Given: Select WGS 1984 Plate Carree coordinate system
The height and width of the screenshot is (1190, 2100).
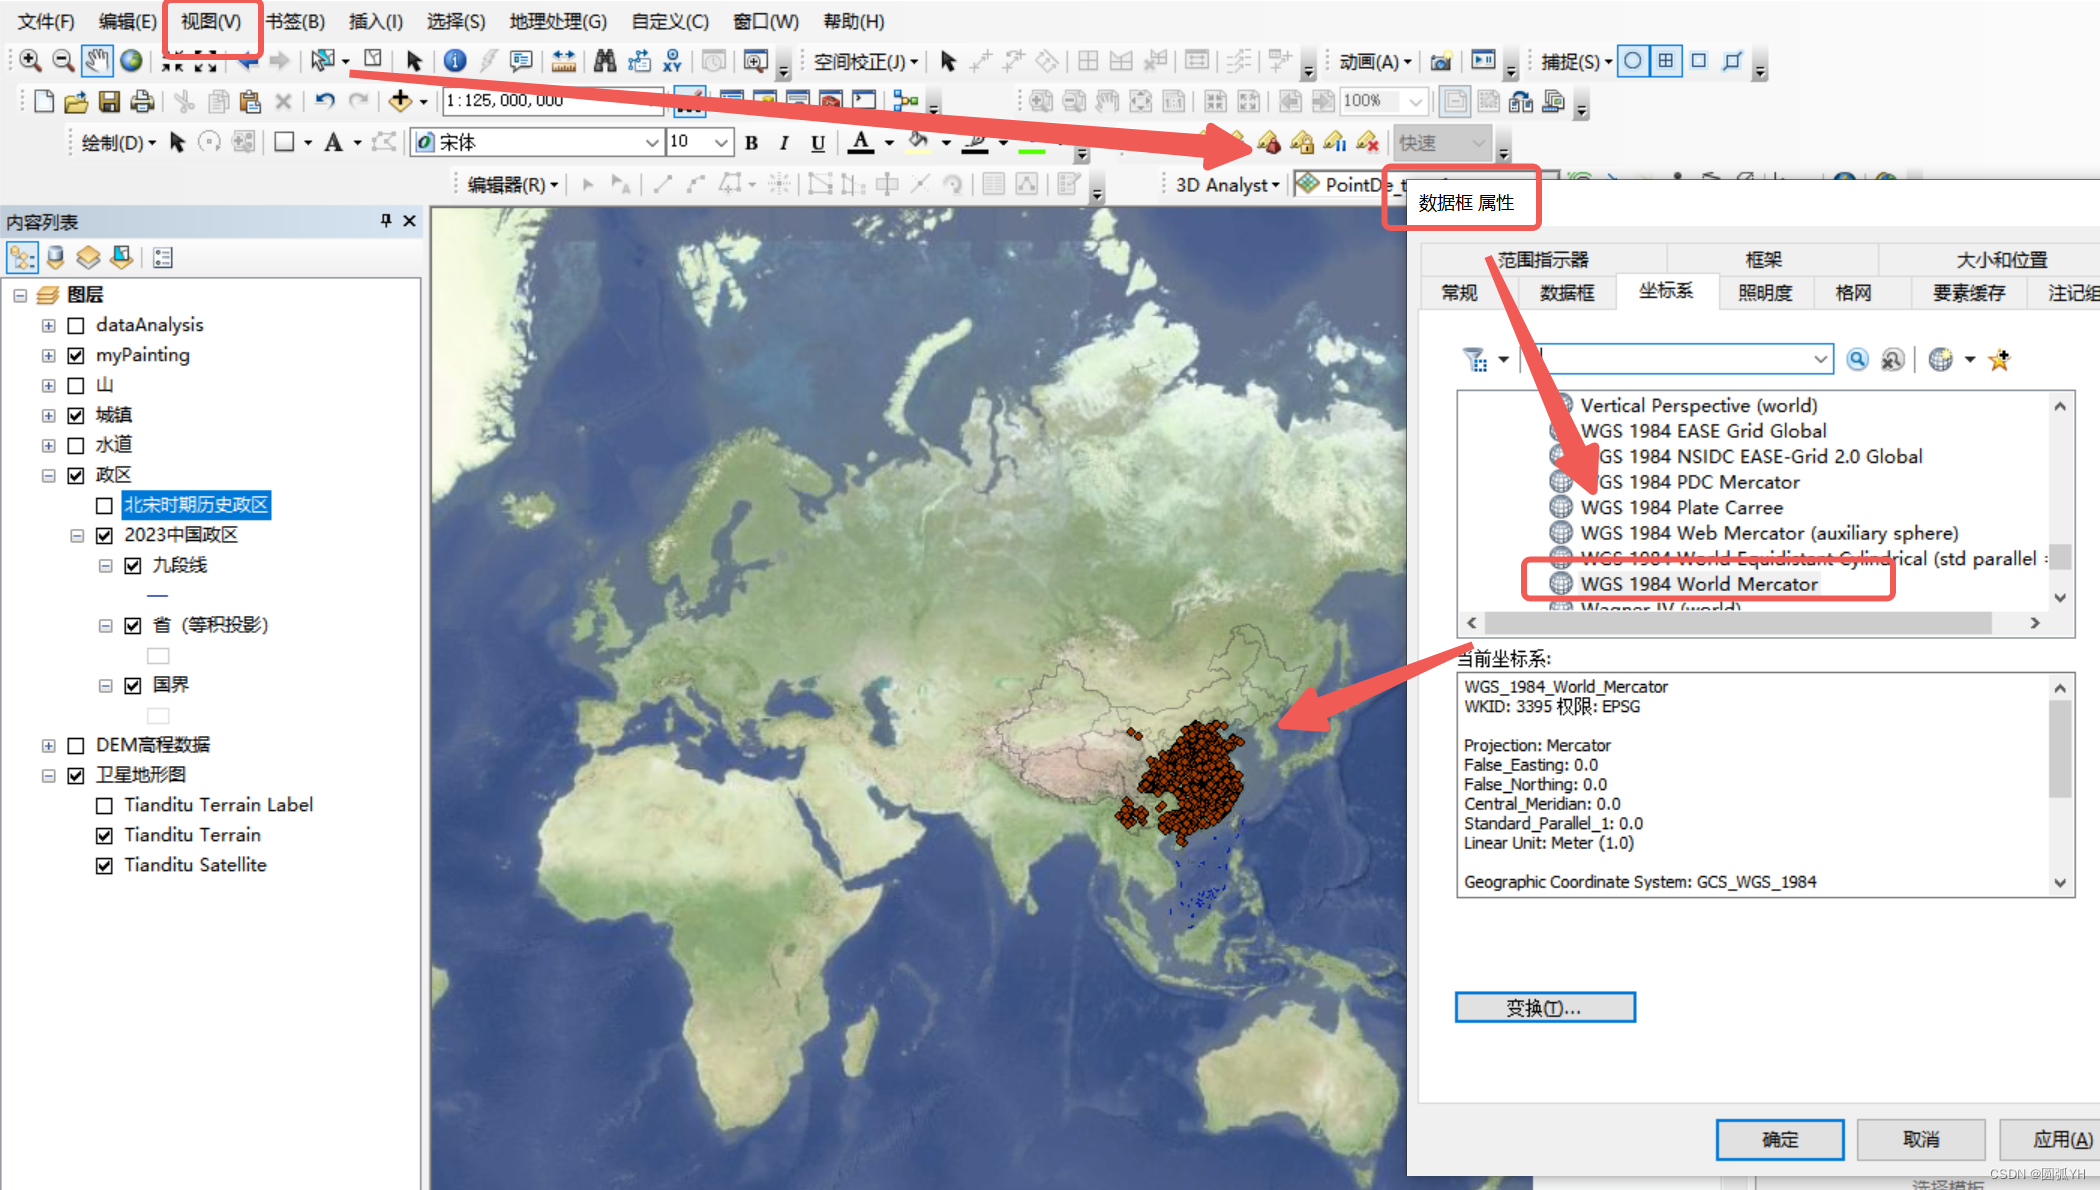Looking at the screenshot, I should (x=1680, y=508).
